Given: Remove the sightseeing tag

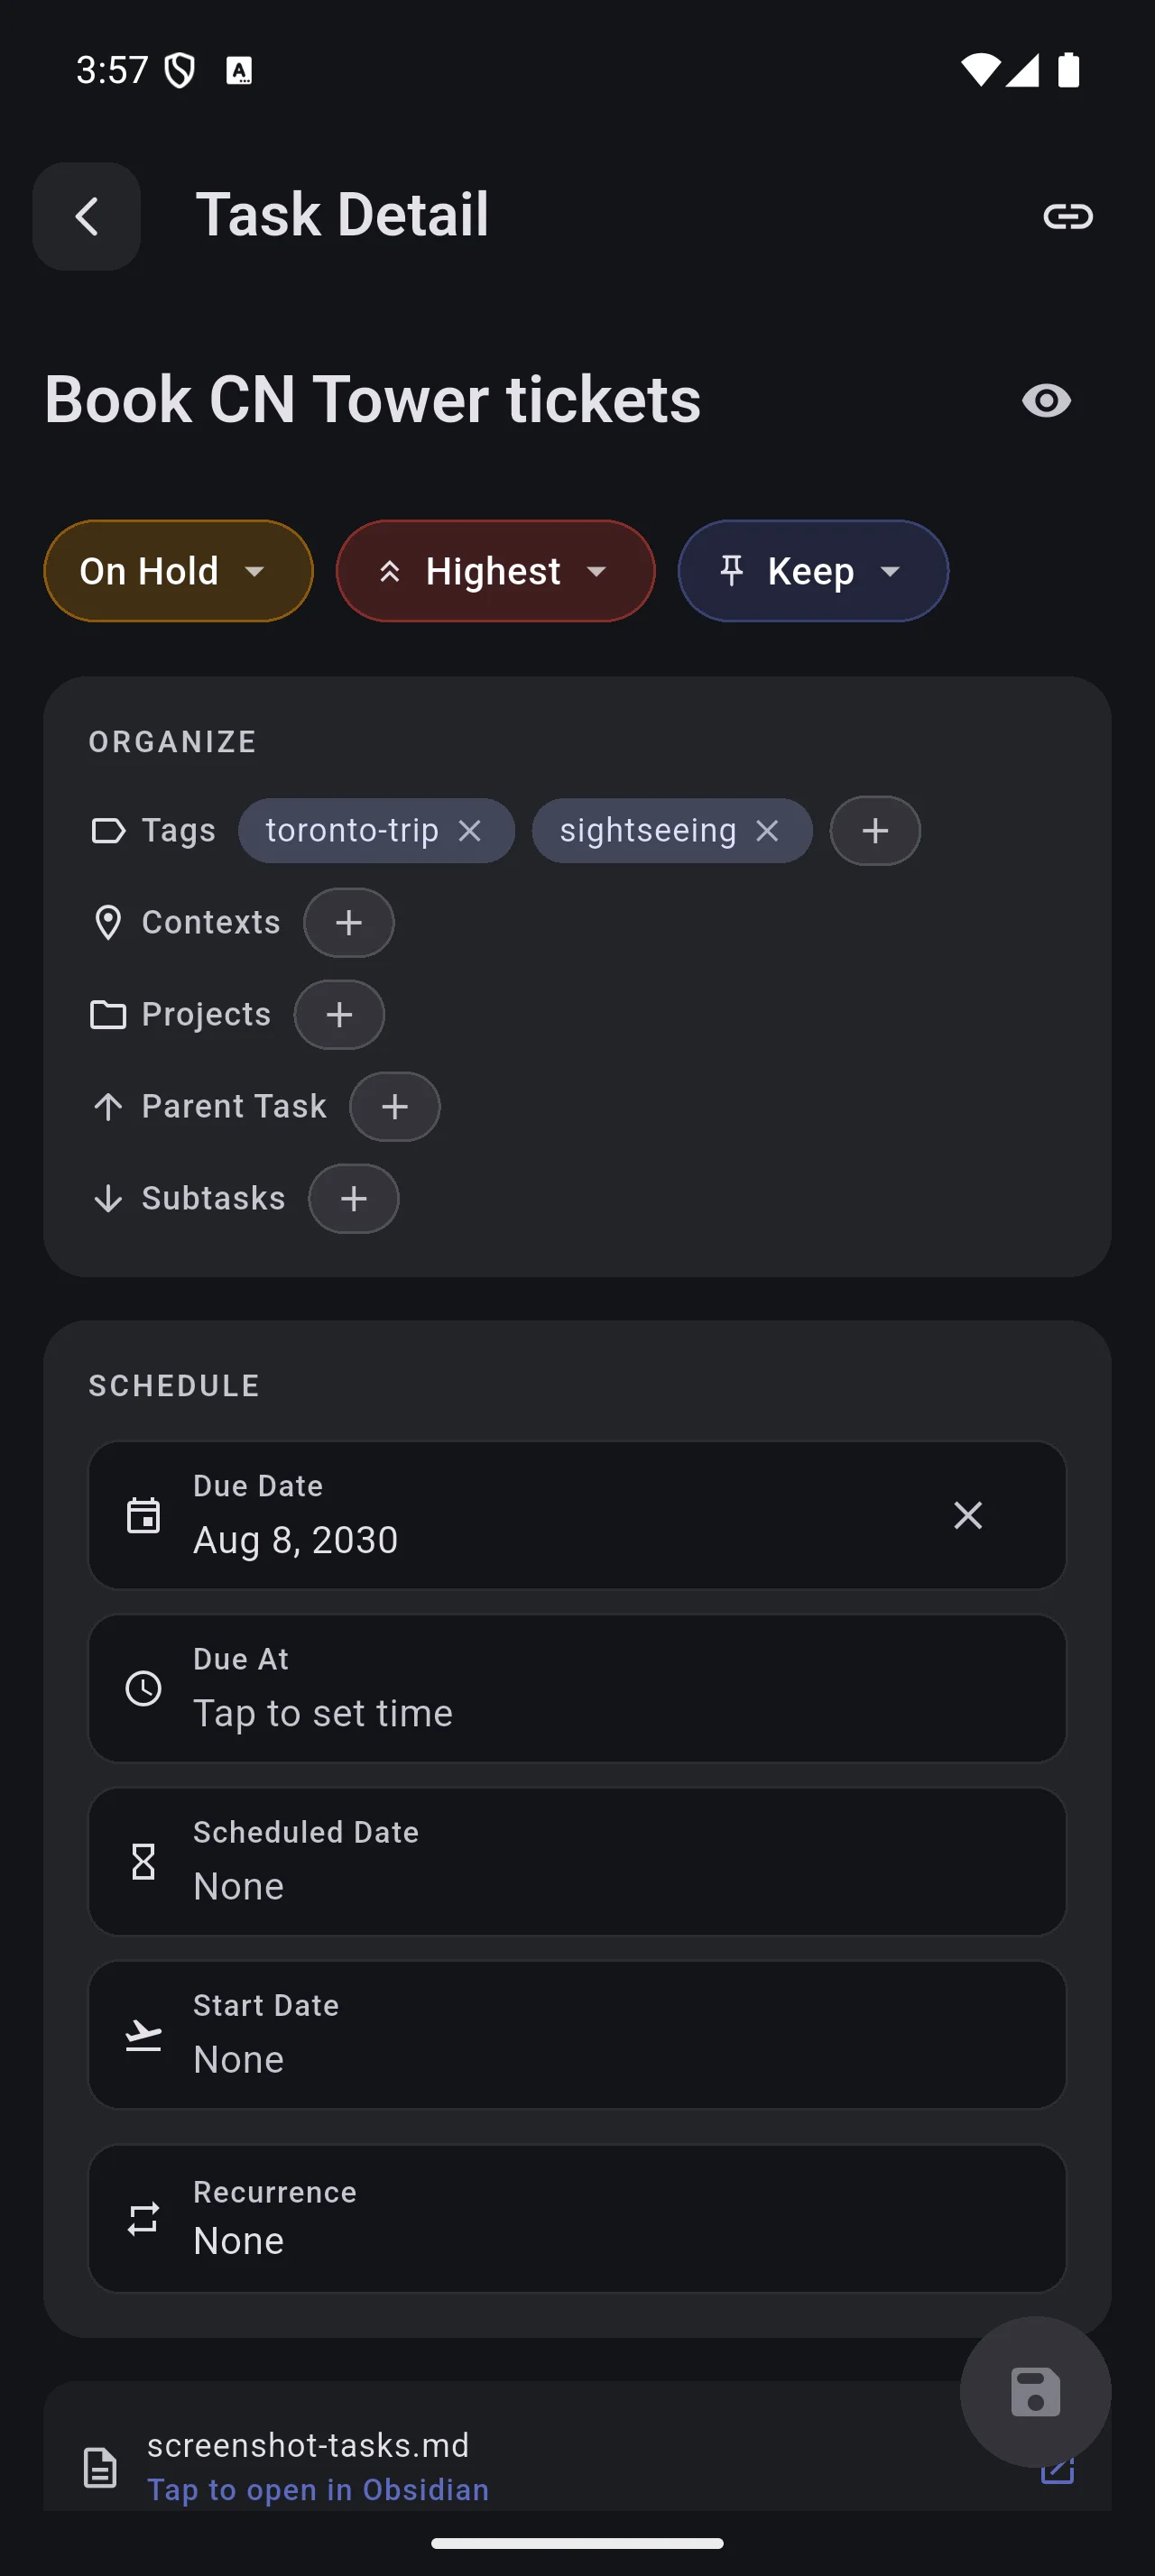Looking at the screenshot, I should pyautogui.click(x=767, y=831).
